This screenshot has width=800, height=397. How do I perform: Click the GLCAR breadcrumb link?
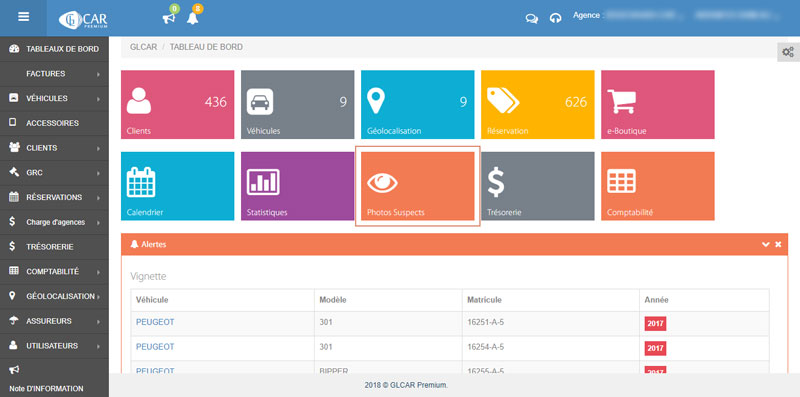(x=143, y=47)
